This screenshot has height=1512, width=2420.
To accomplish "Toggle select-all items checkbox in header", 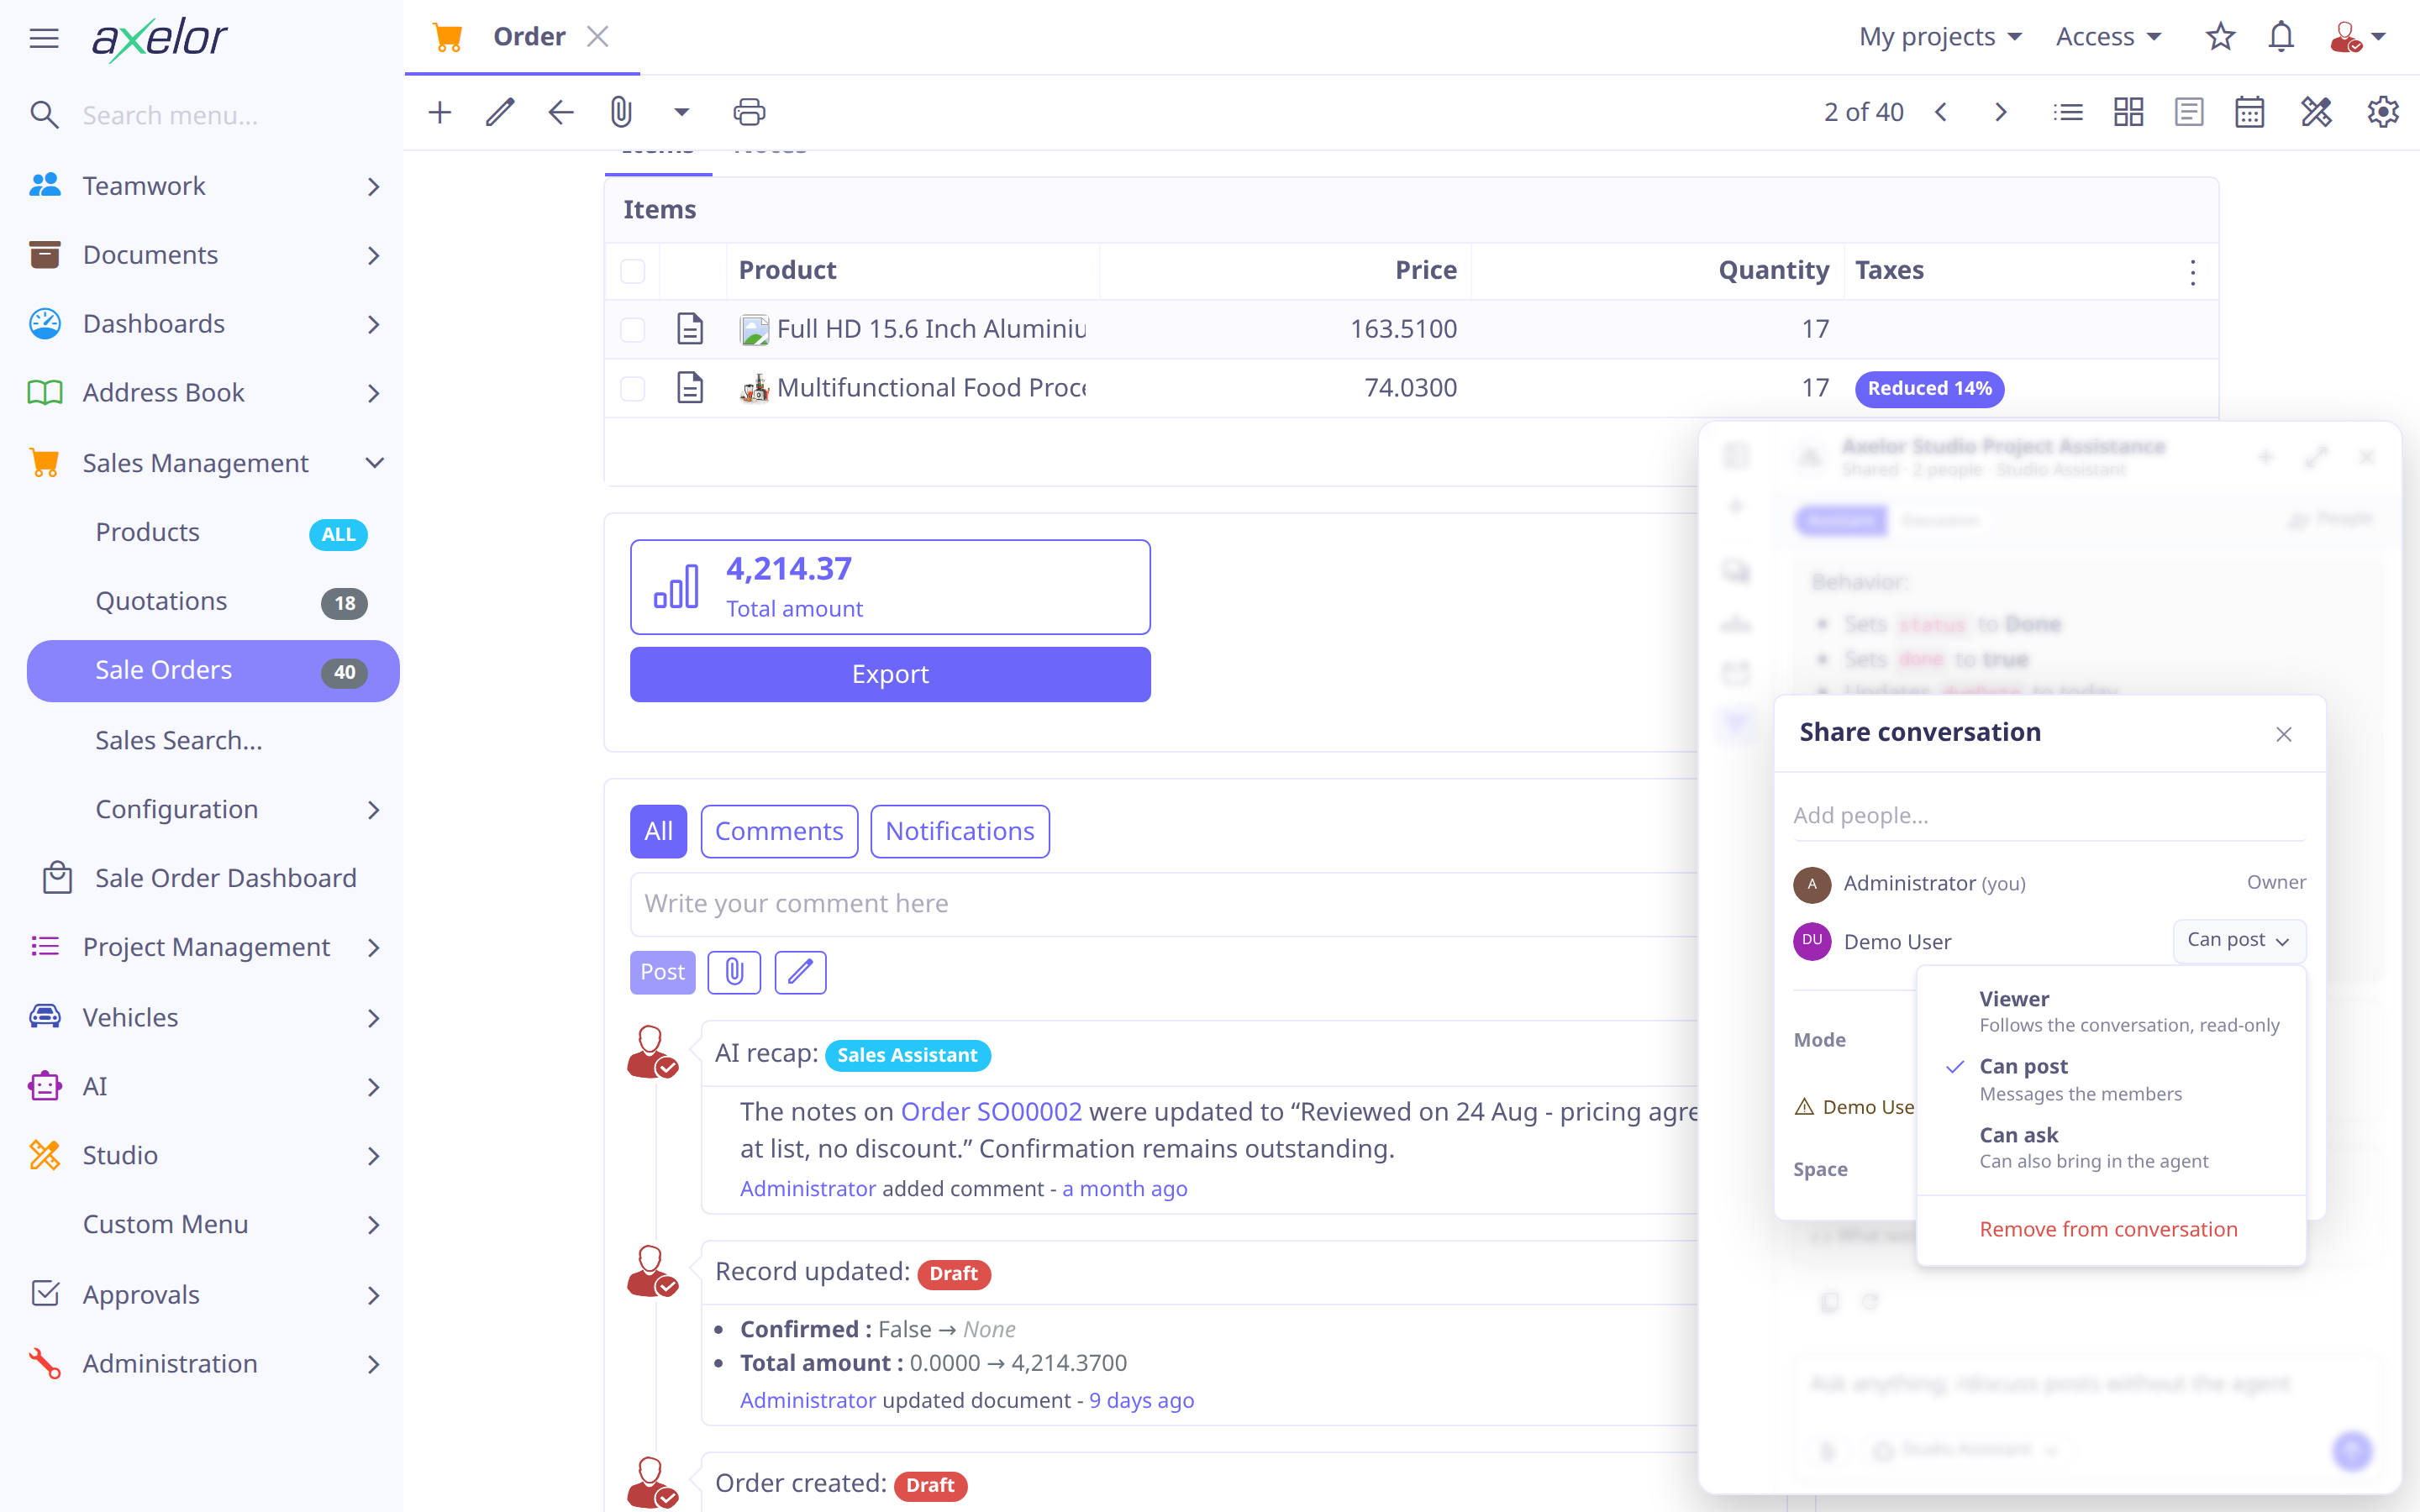I will [633, 271].
